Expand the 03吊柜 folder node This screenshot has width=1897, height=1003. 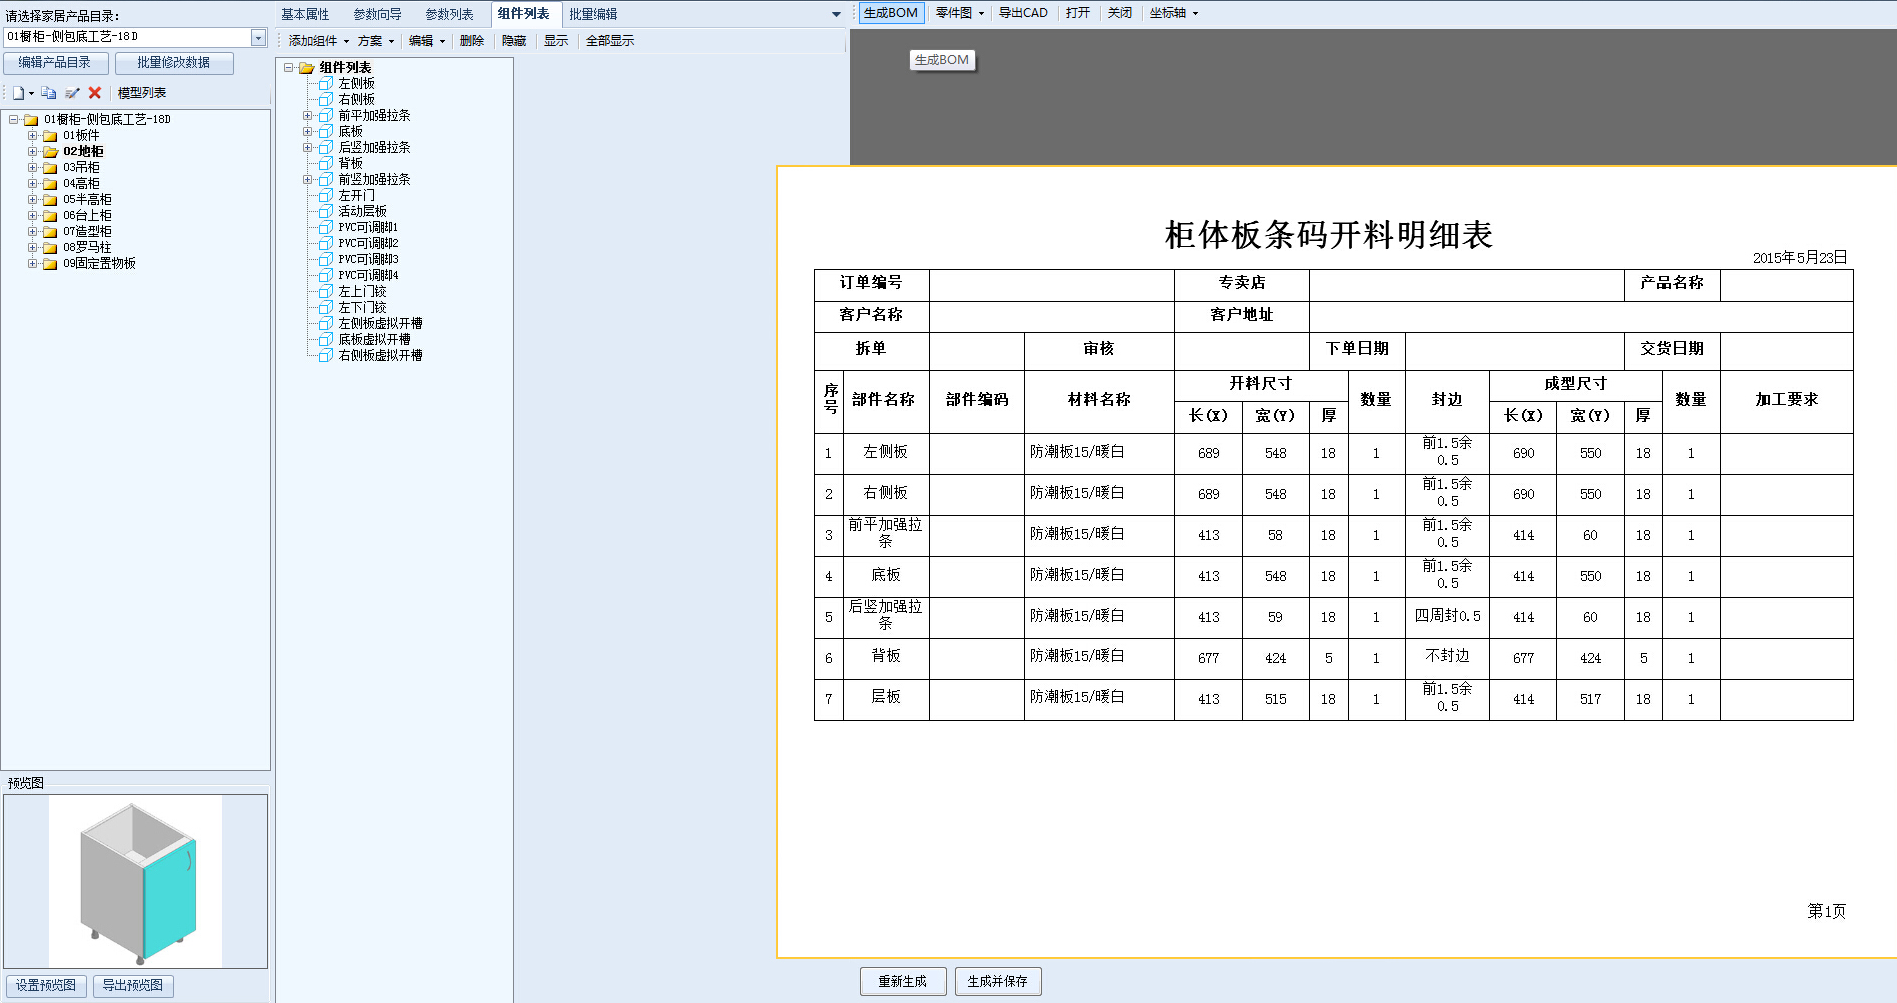[32, 168]
